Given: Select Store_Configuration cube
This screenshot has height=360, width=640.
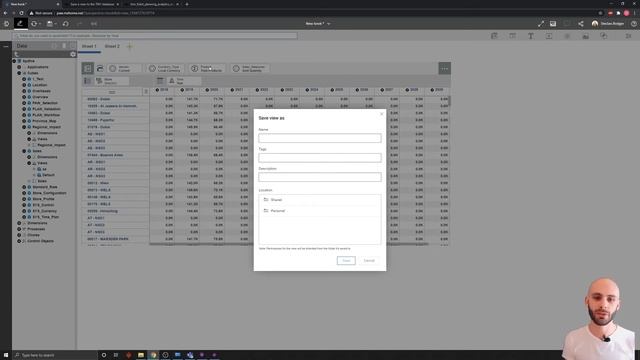Looking at the screenshot, I should 49,193.
